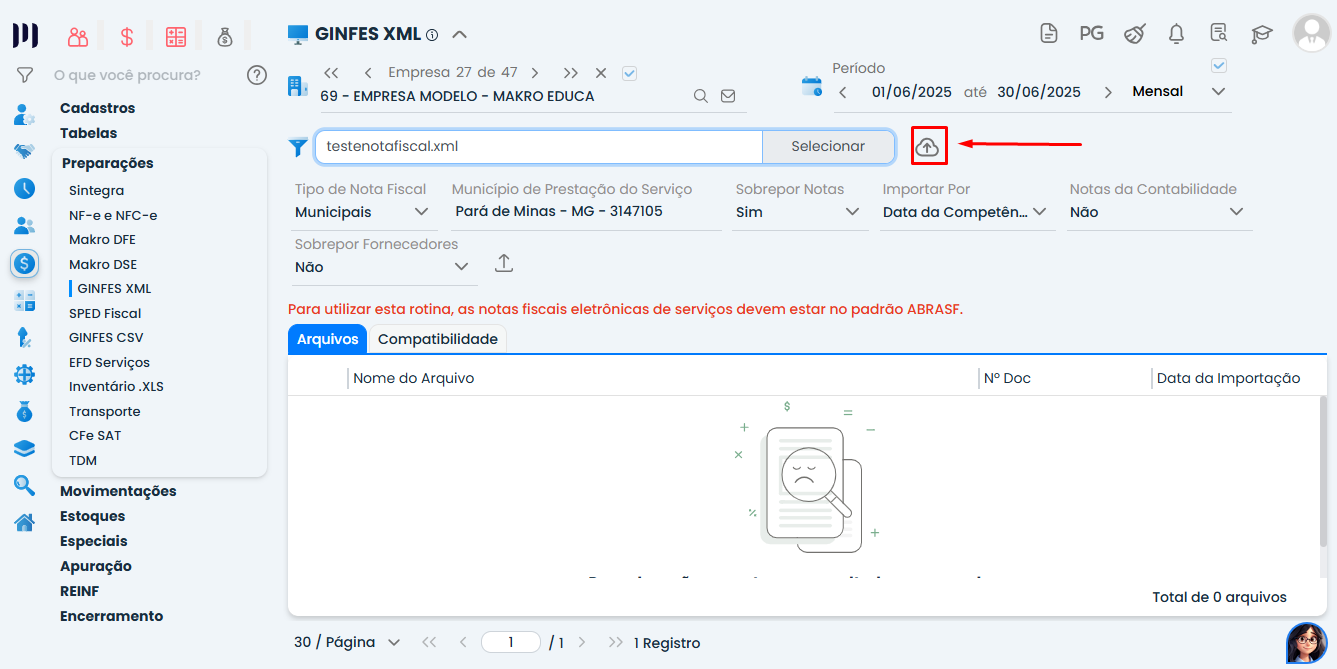The height and width of the screenshot is (669, 1337).
Task: Open Notas da Contabilidade dropdown
Action: tap(1158, 212)
